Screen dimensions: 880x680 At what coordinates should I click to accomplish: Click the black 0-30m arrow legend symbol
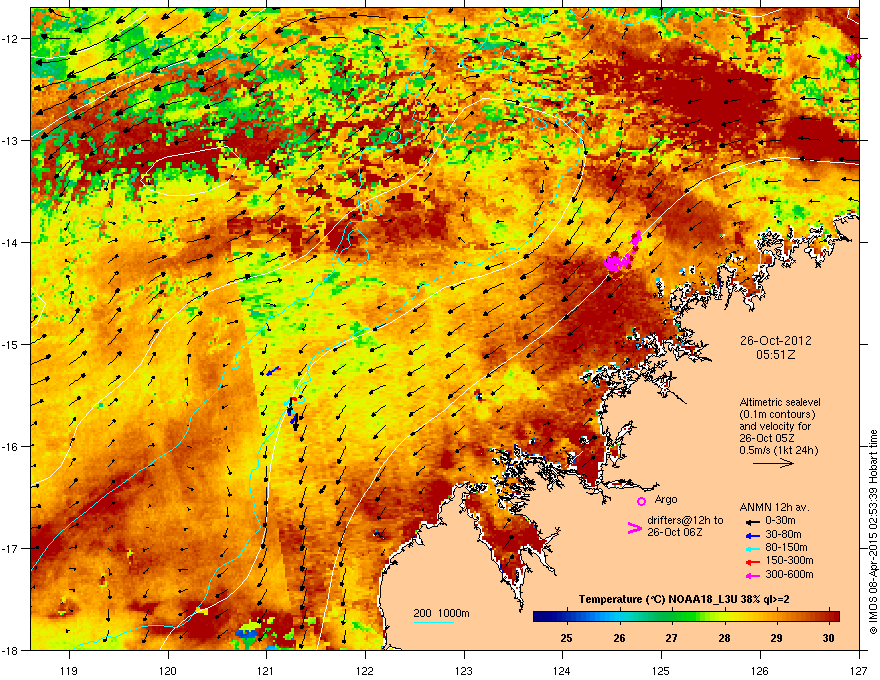753,521
